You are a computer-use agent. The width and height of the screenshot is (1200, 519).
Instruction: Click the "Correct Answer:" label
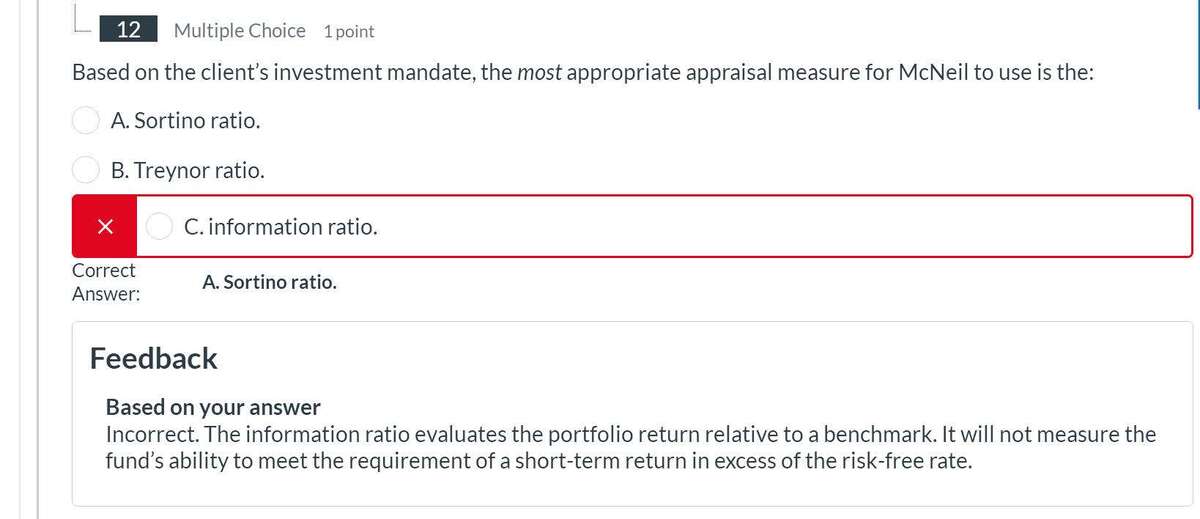tap(105, 282)
